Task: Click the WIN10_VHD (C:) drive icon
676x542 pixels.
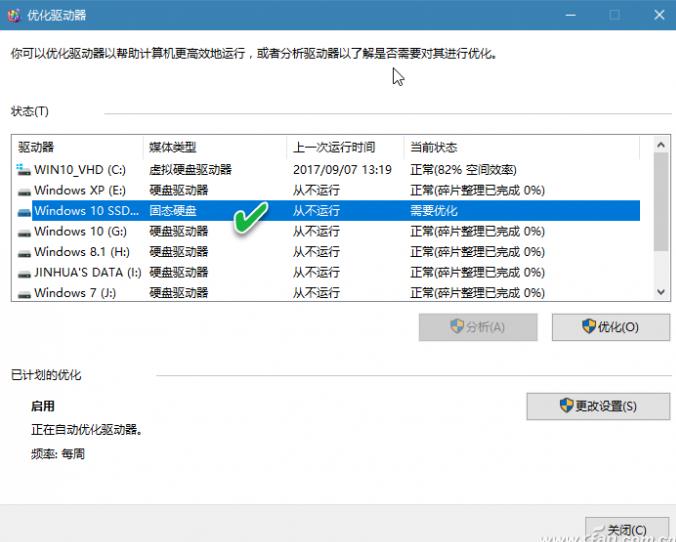Action: click(x=24, y=169)
